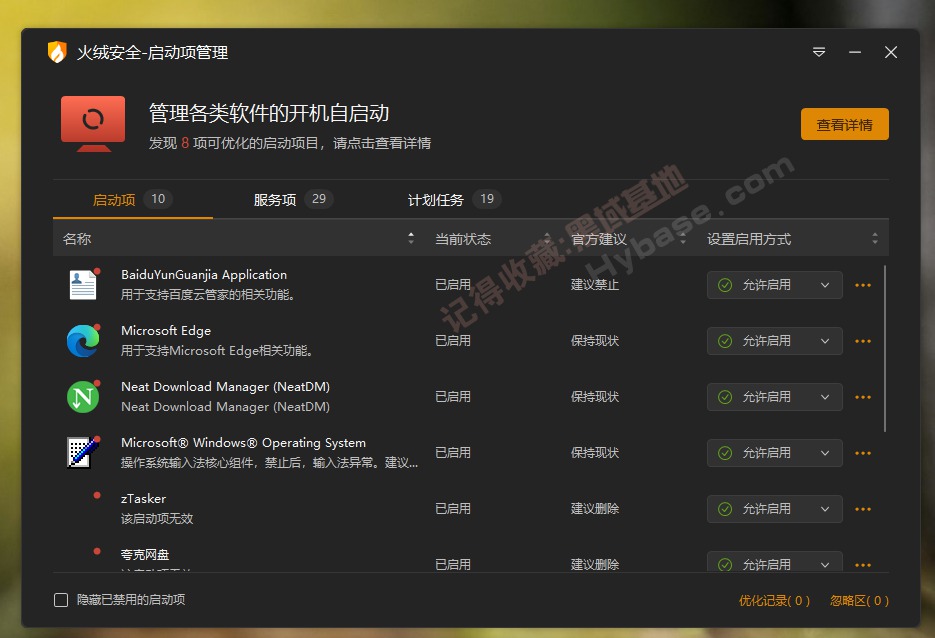Click the Huorong shield logo icon
935x638 pixels.
coord(57,52)
